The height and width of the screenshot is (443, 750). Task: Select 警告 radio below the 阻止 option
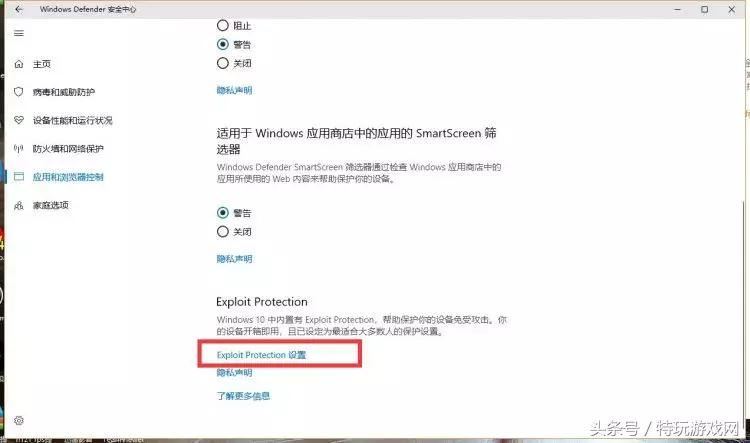(x=222, y=44)
